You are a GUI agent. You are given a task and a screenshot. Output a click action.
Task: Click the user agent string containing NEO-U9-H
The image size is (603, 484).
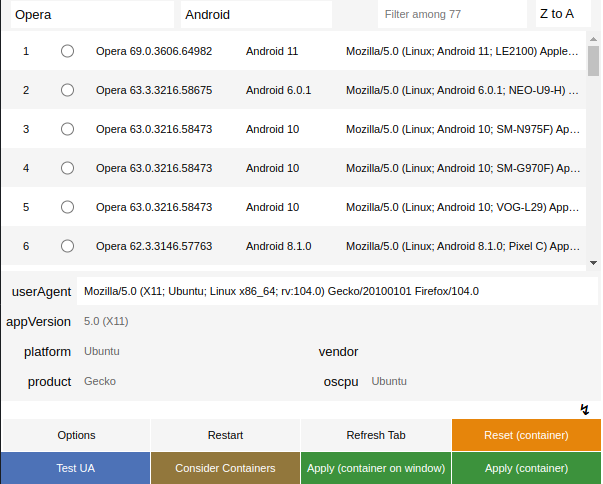click(x=462, y=90)
